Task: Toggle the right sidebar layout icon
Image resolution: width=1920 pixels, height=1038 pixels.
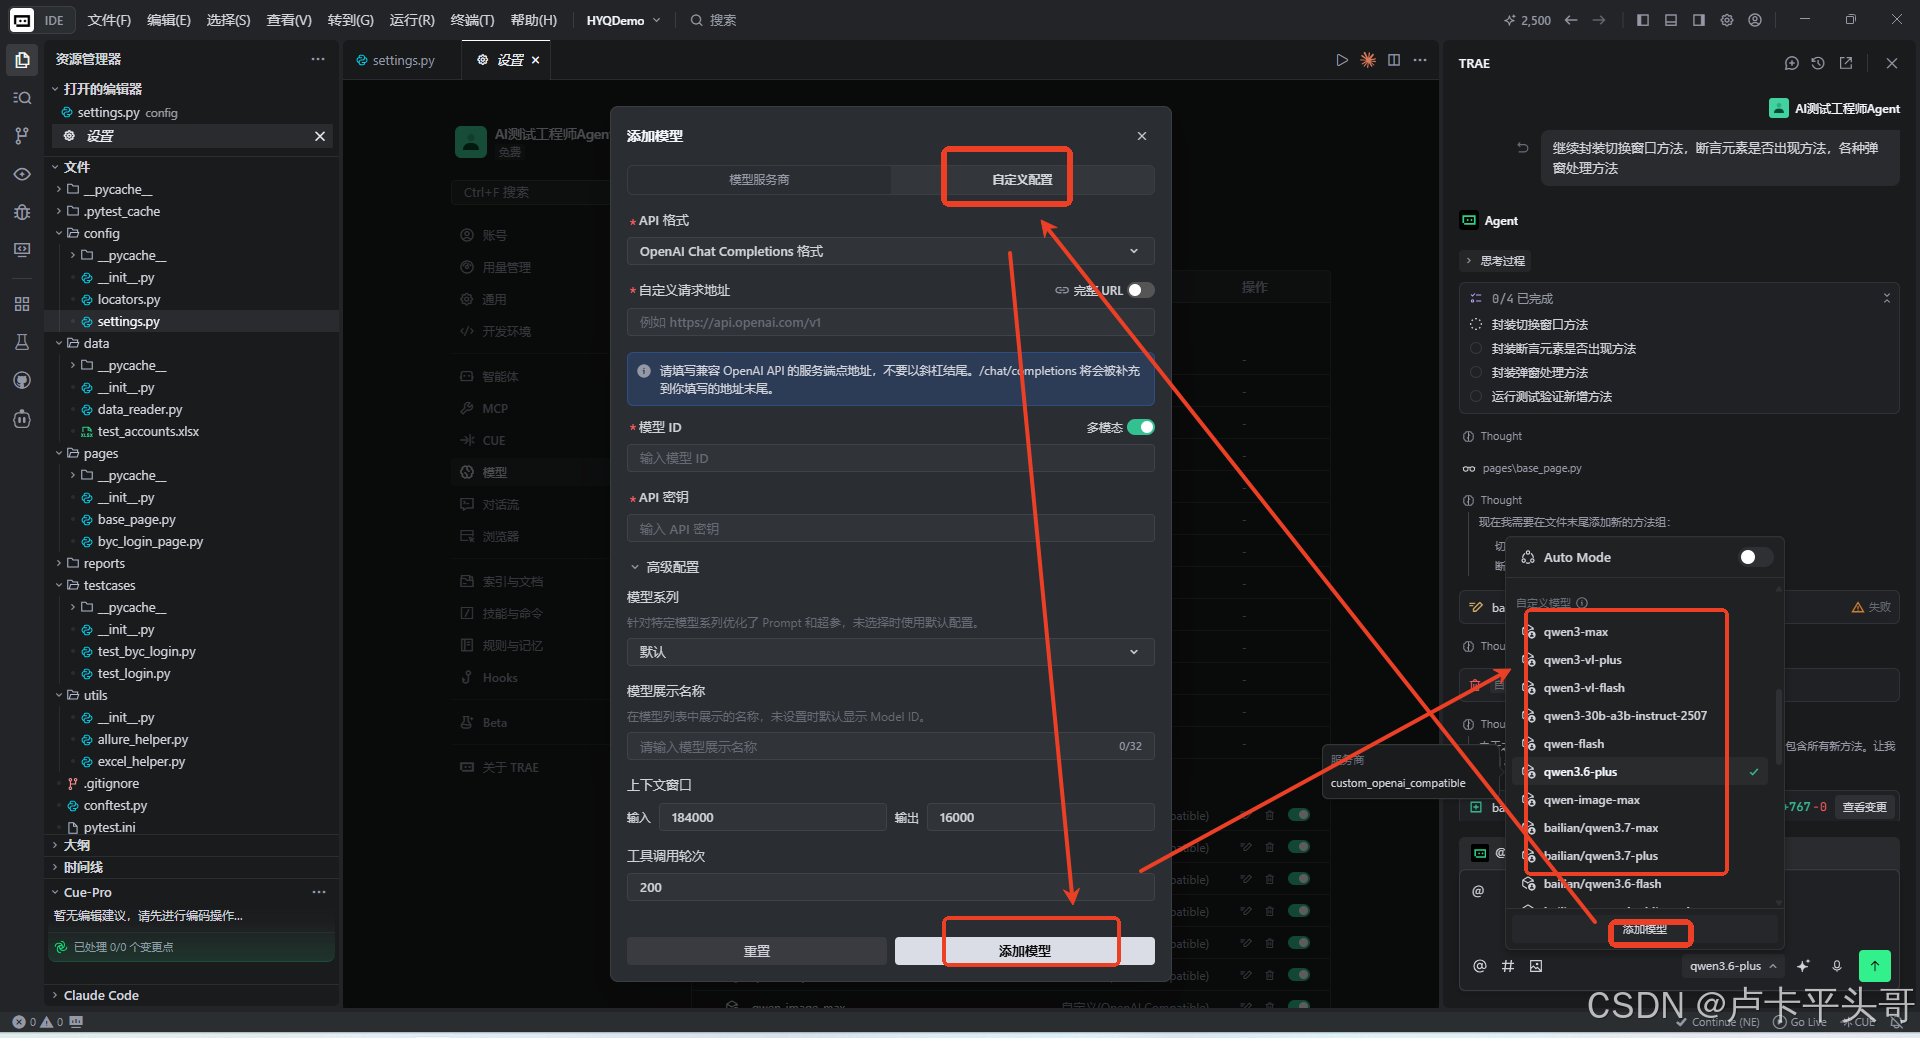Action: click(1699, 20)
